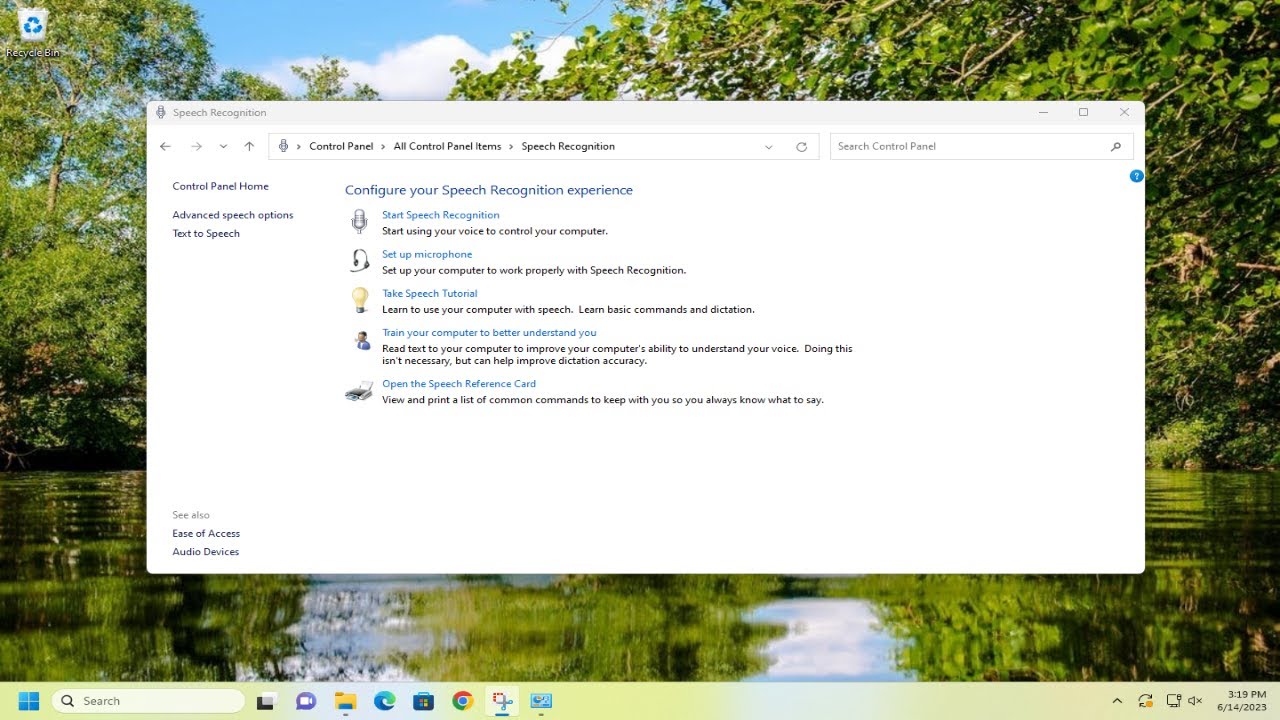Open the Take Speech Tutorial link

point(430,293)
